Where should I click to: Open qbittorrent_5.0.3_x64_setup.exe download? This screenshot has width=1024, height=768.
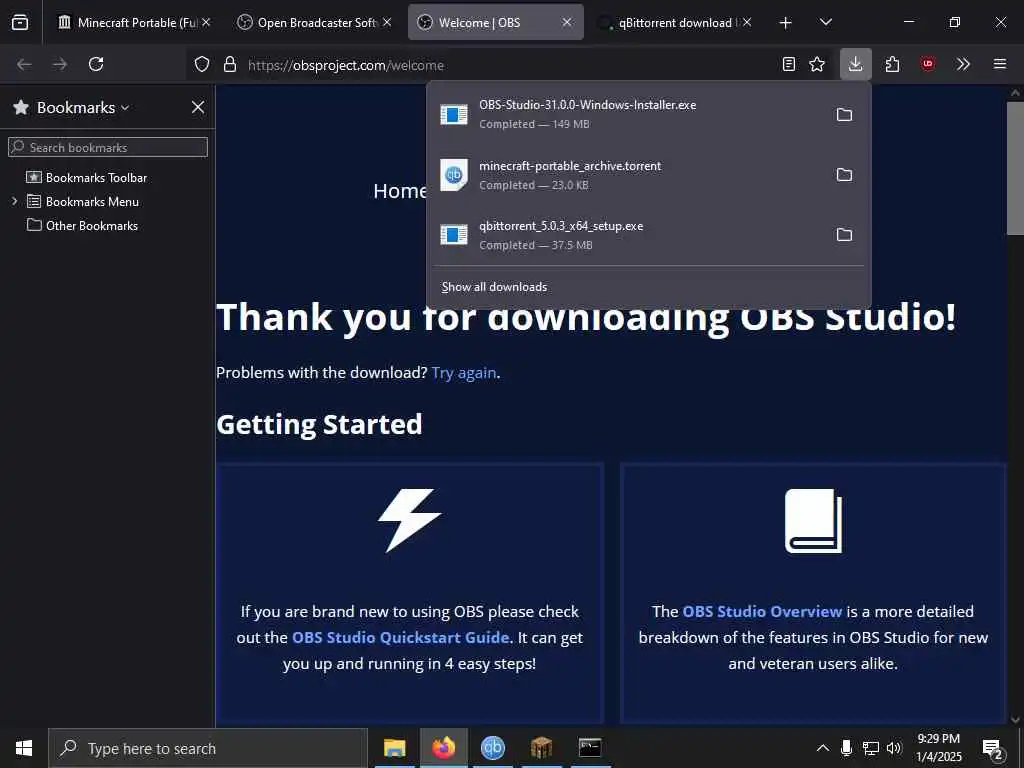(x=627, y=235)
